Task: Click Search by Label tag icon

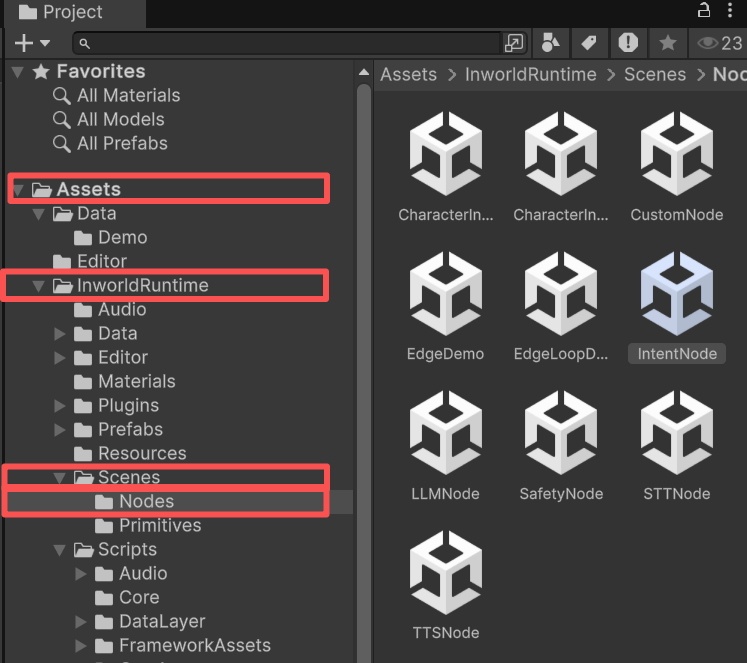Action: pyautogui.click(x=589, y=43)
